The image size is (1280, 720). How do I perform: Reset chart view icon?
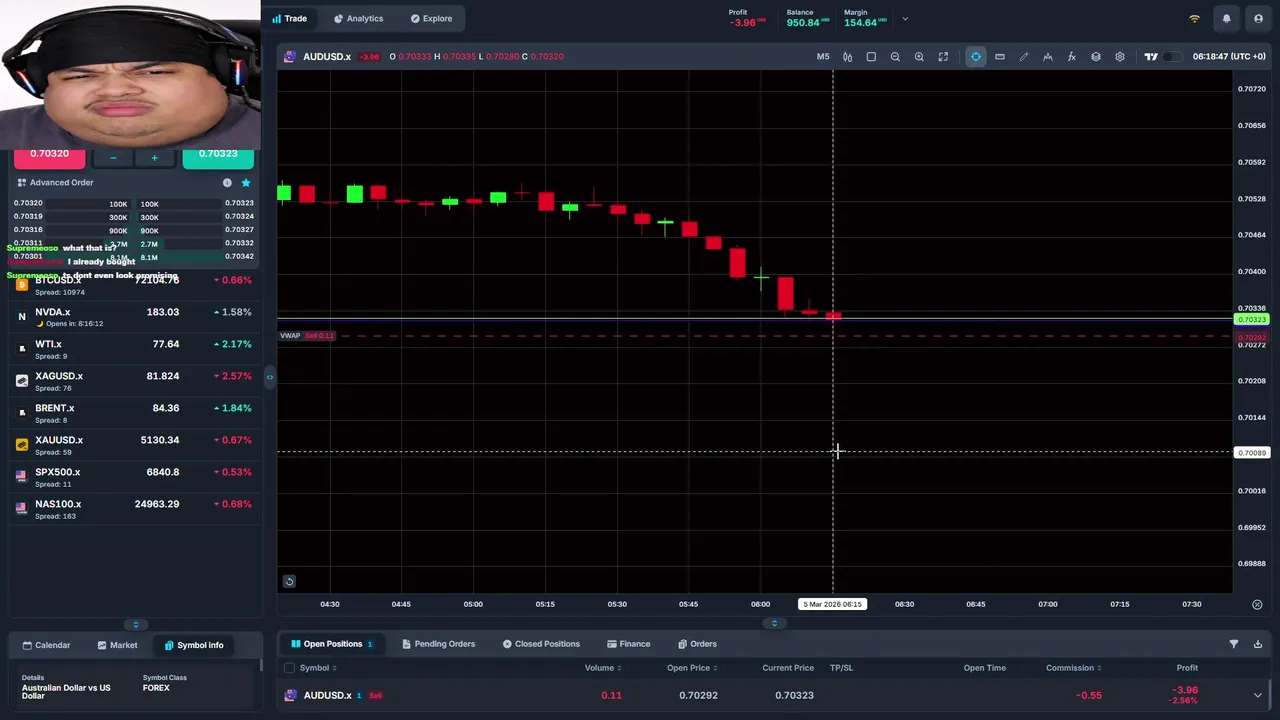289,581
